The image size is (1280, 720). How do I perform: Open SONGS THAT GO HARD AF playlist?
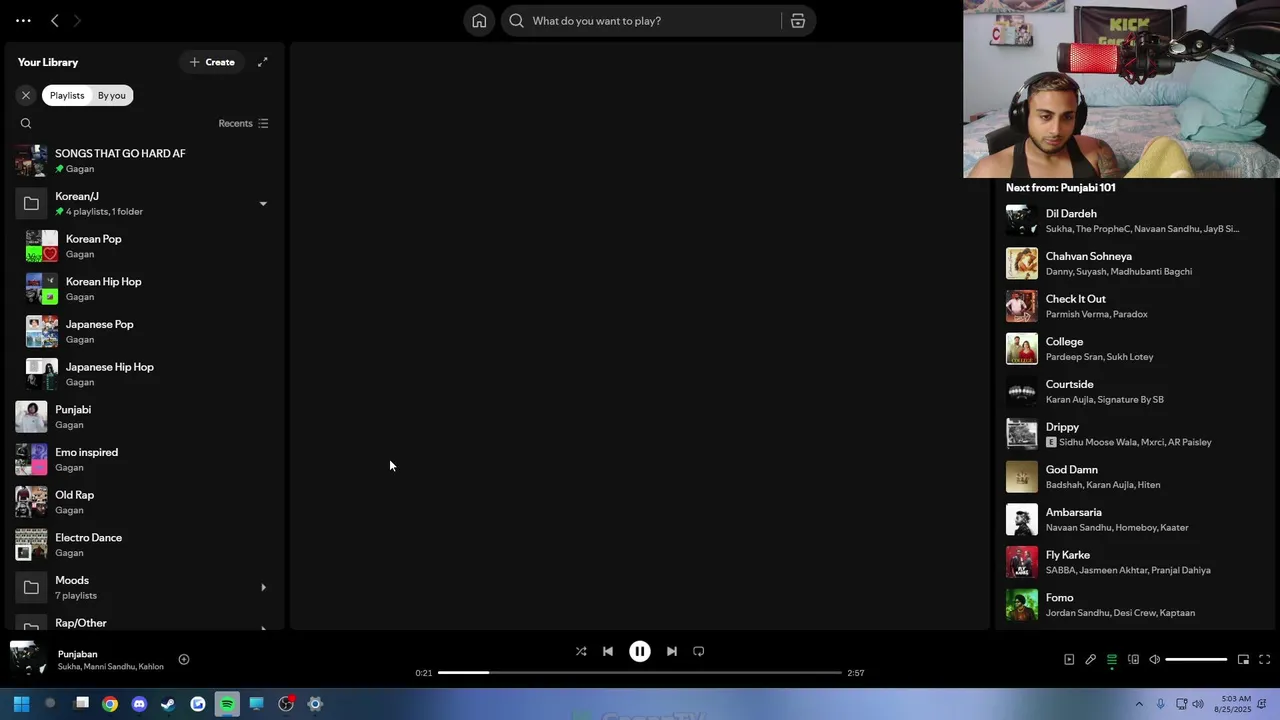144,160
